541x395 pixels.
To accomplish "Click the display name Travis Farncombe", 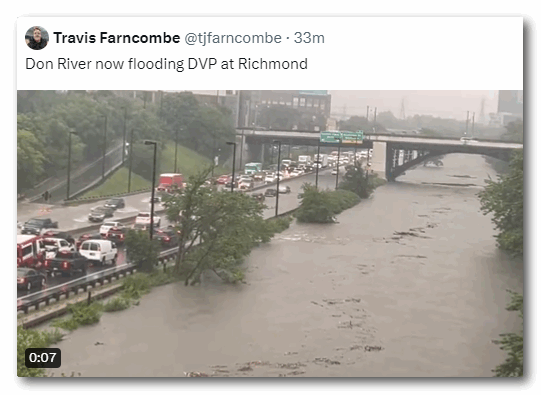I will (117, 38).
